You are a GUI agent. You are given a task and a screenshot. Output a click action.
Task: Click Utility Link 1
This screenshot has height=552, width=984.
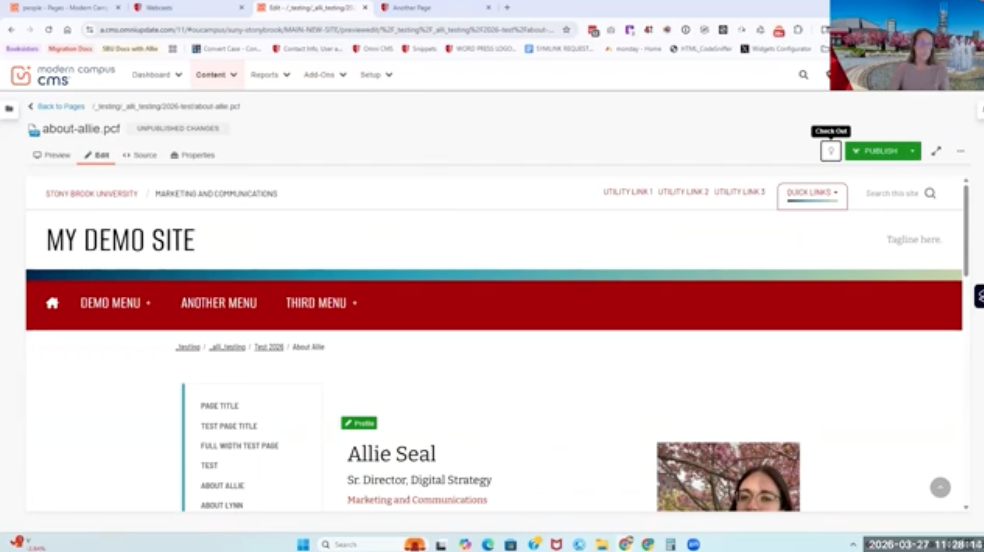coord(628,192)
